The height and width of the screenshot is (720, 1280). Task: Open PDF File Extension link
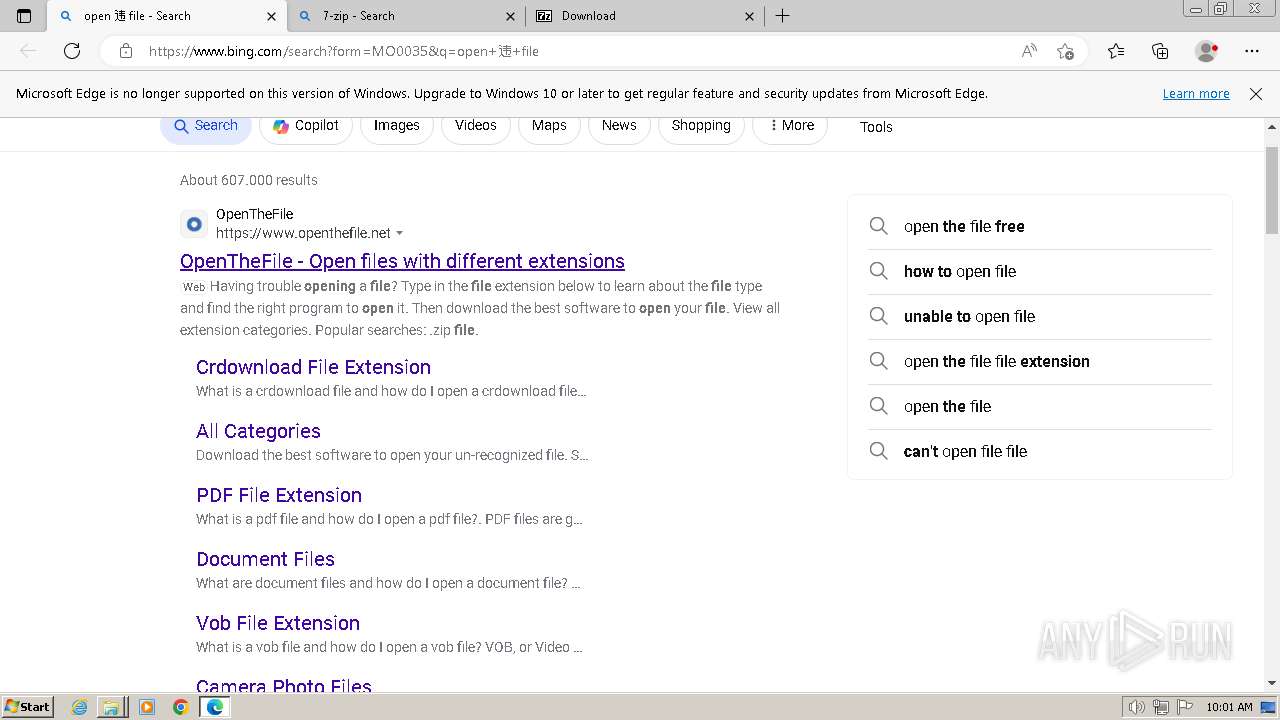[x=279, y=495]
